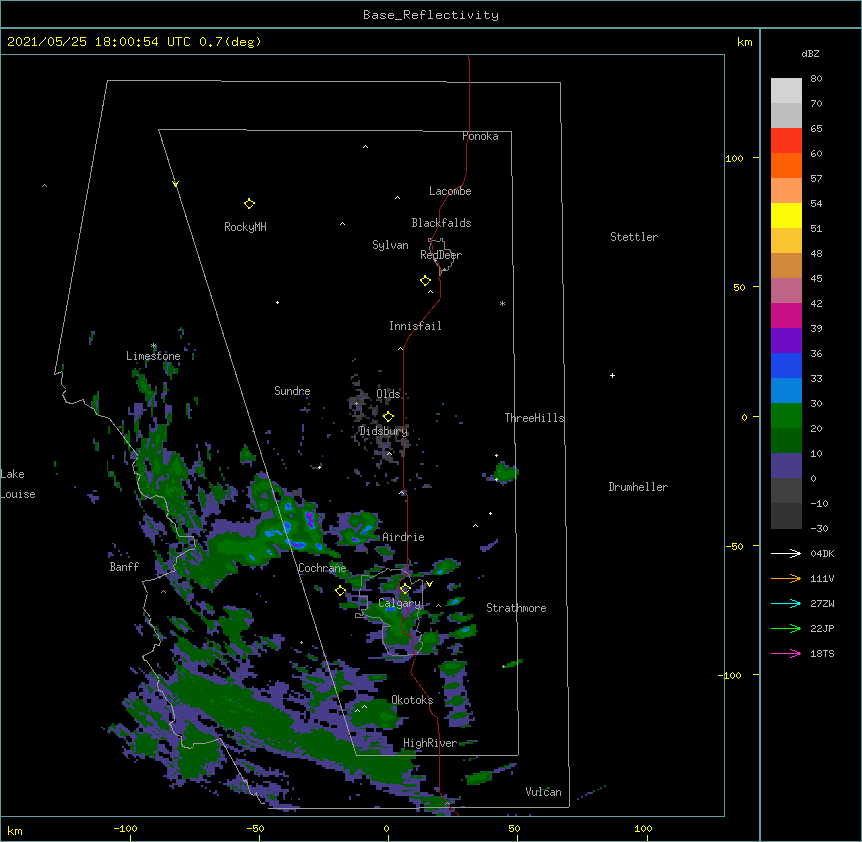Click the ThreeHills city label
Viewport: 862px width, 842px height.
[x=534, y=418]
